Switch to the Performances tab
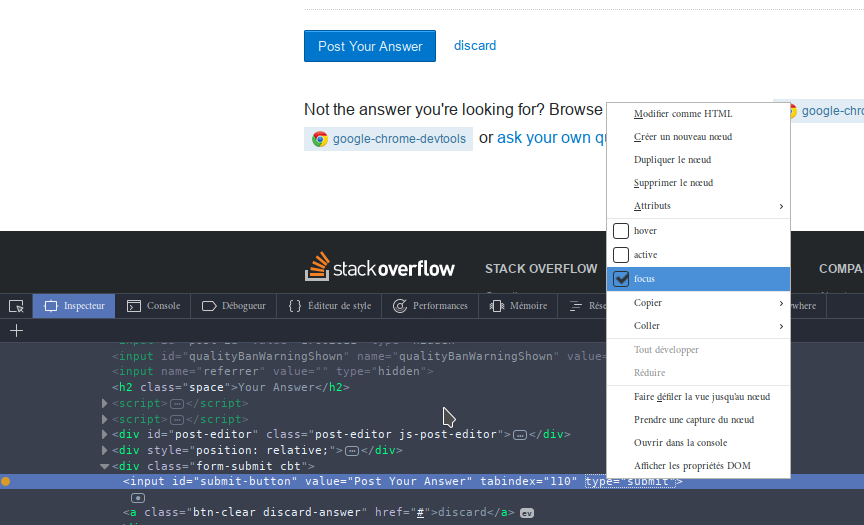Viewport: 864px width, 525px height. pos(430,306)
